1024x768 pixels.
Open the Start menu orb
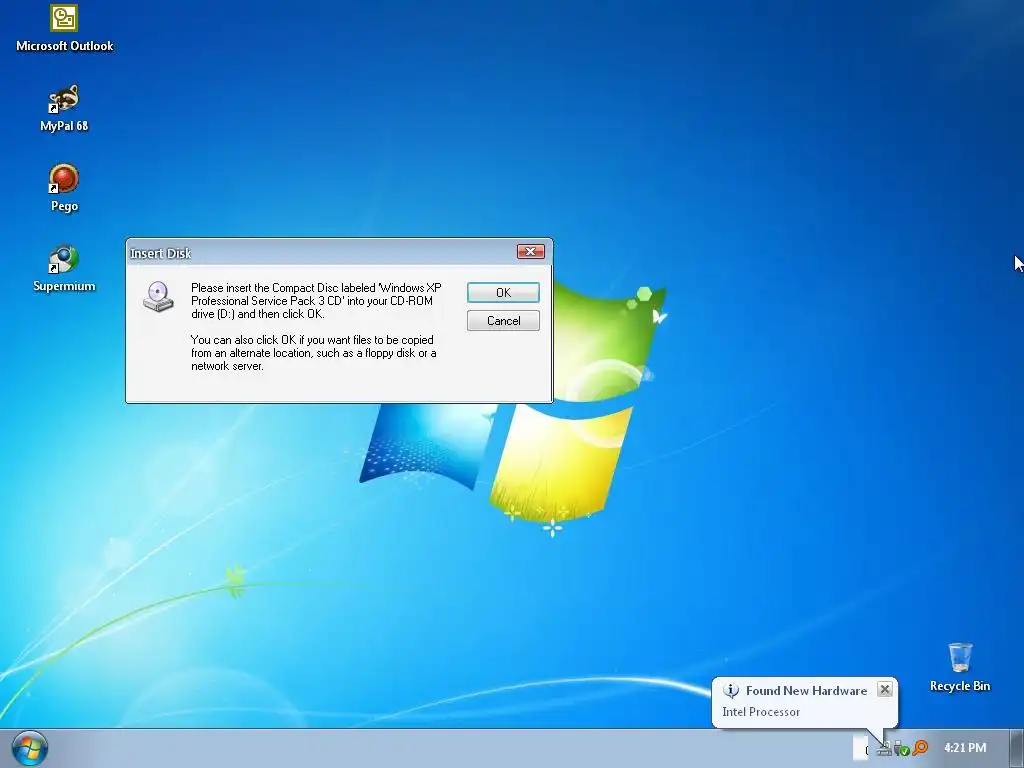(29, 748)
